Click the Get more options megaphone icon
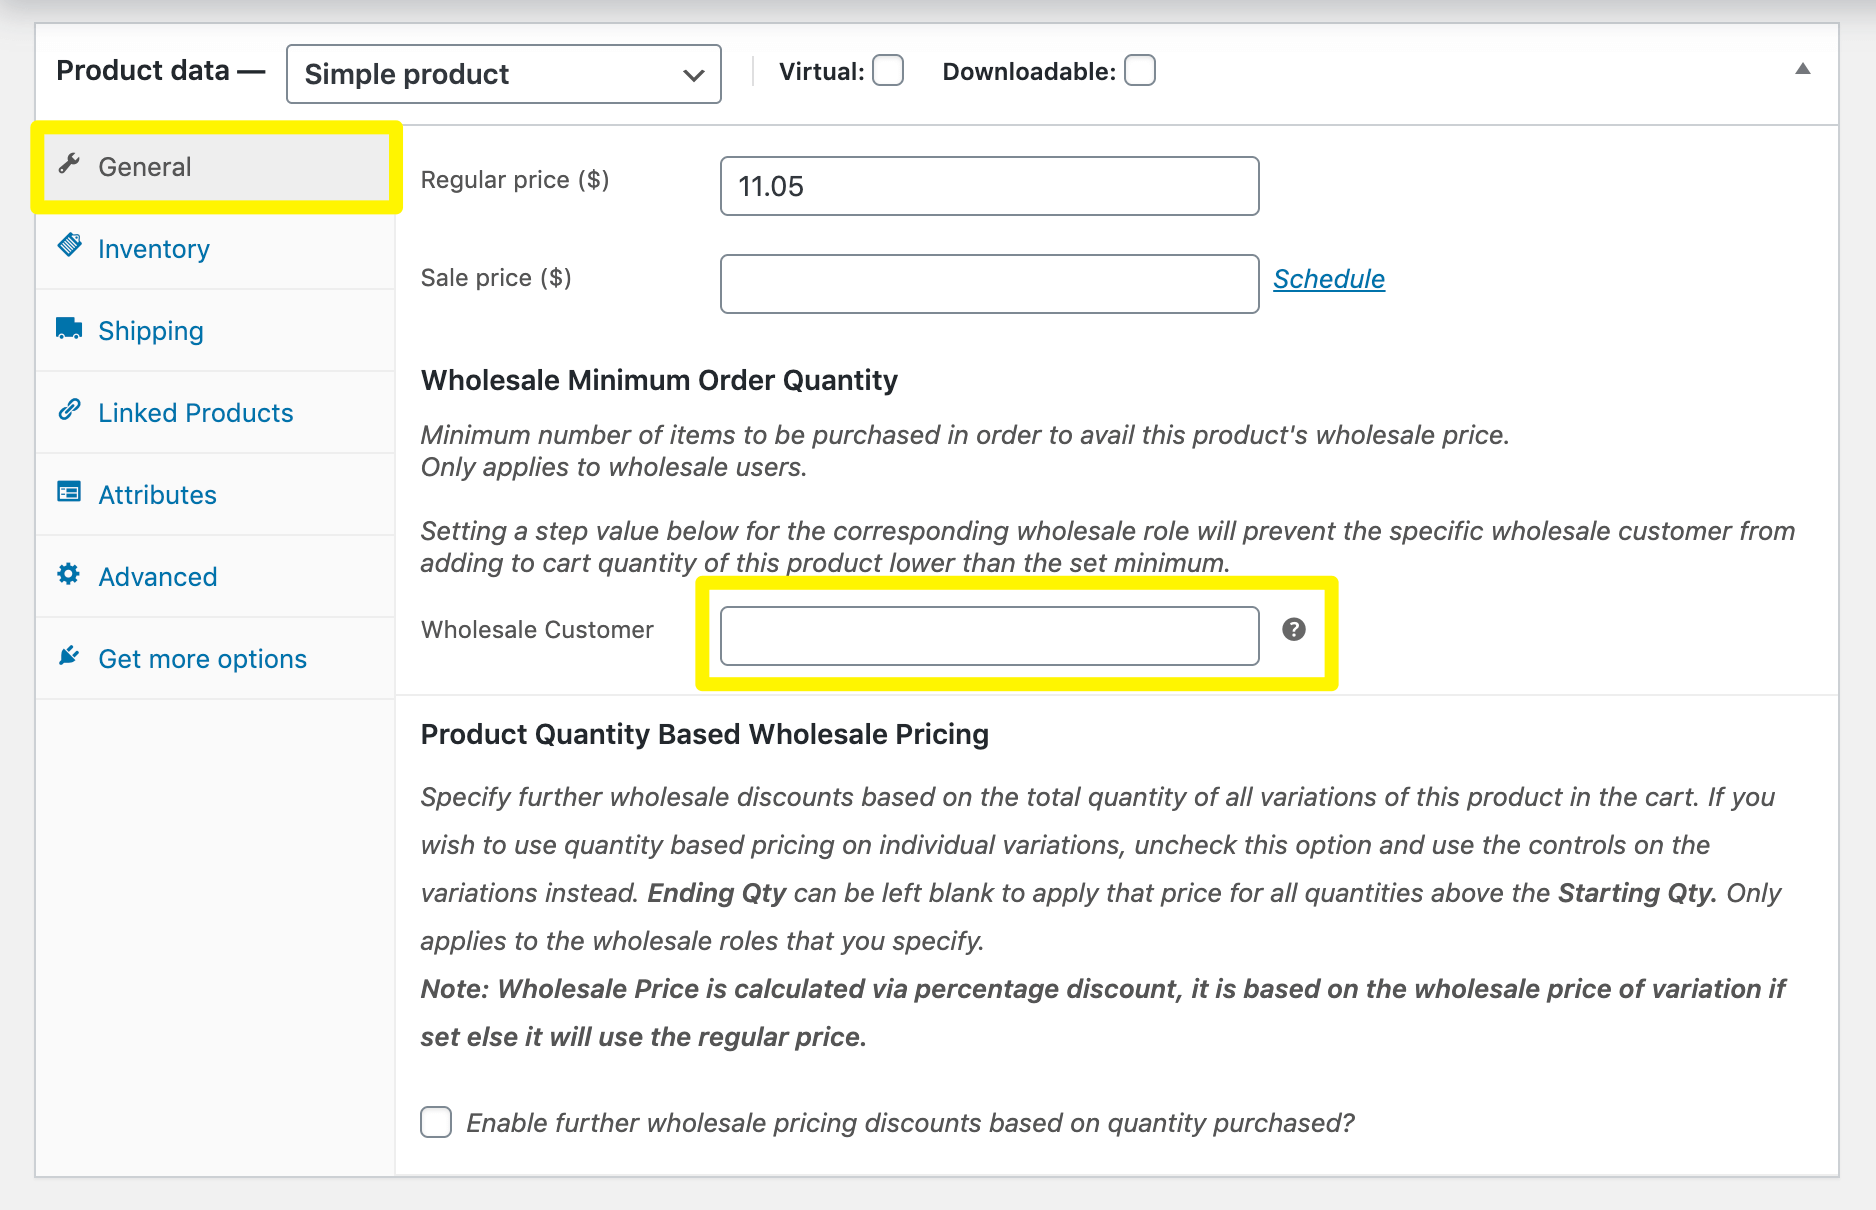Screen dimensions: 1876x1210 (69, 656)
